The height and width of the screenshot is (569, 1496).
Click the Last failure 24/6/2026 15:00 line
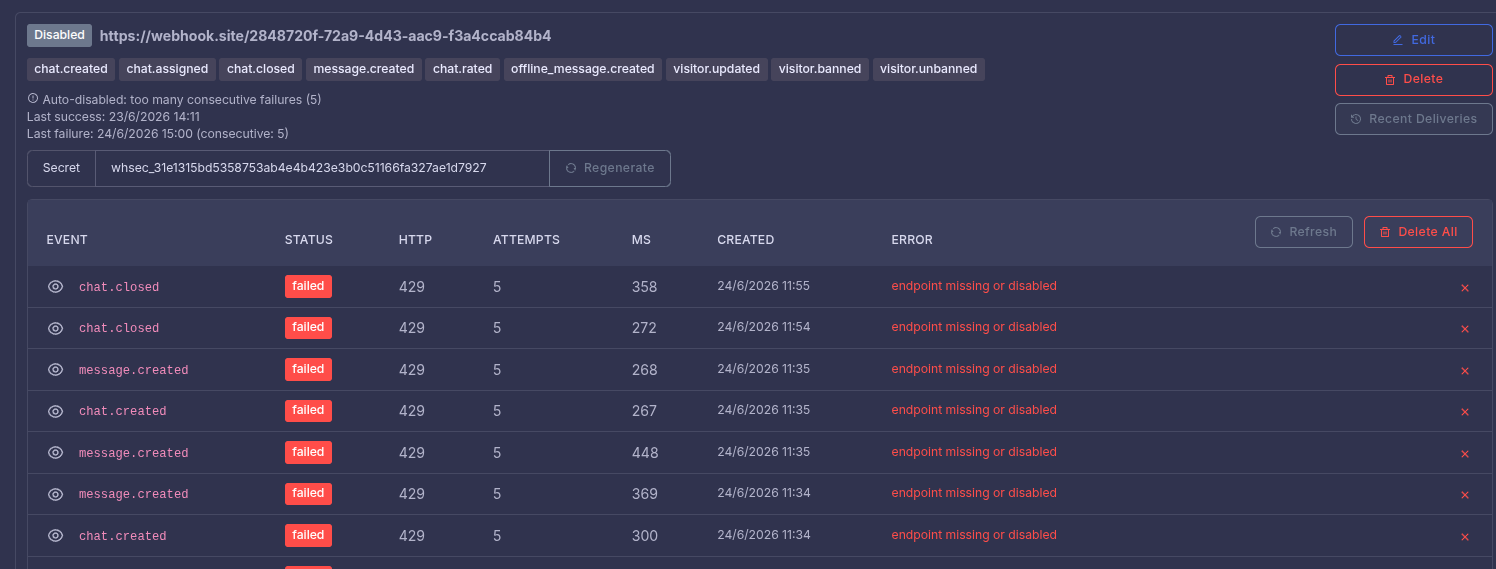[157, 134]
